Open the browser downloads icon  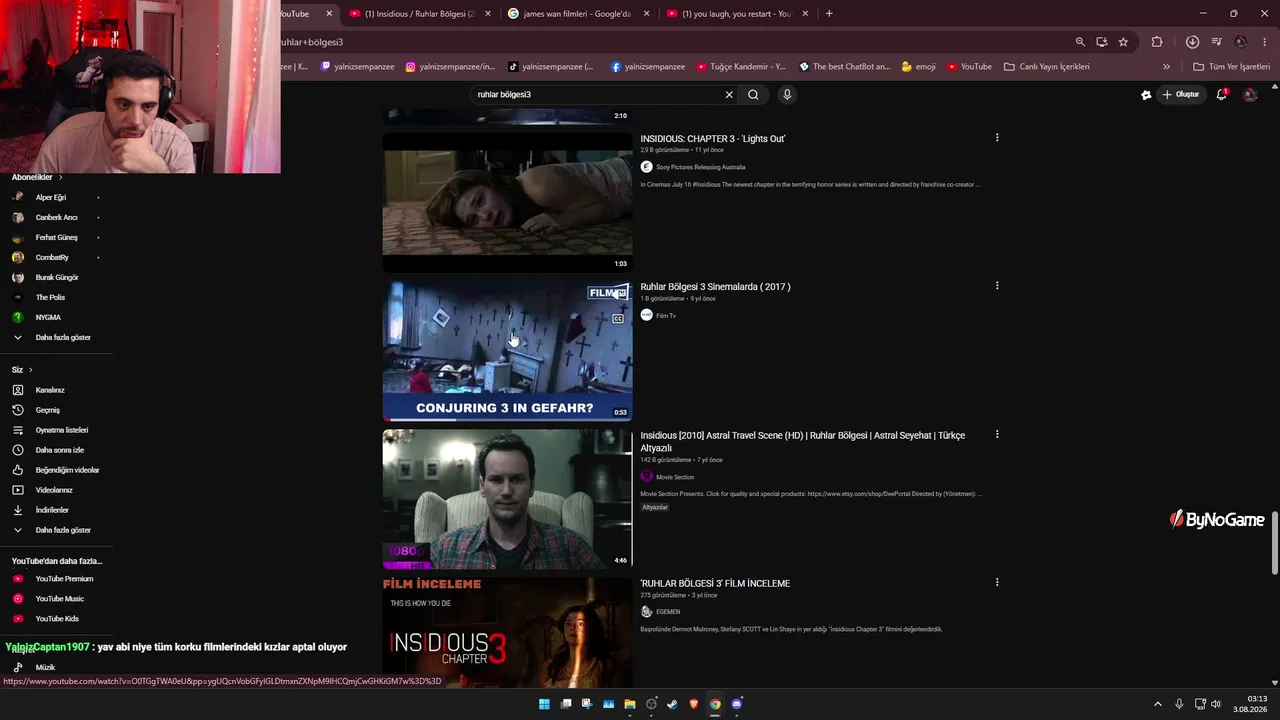coord(1192,42)
